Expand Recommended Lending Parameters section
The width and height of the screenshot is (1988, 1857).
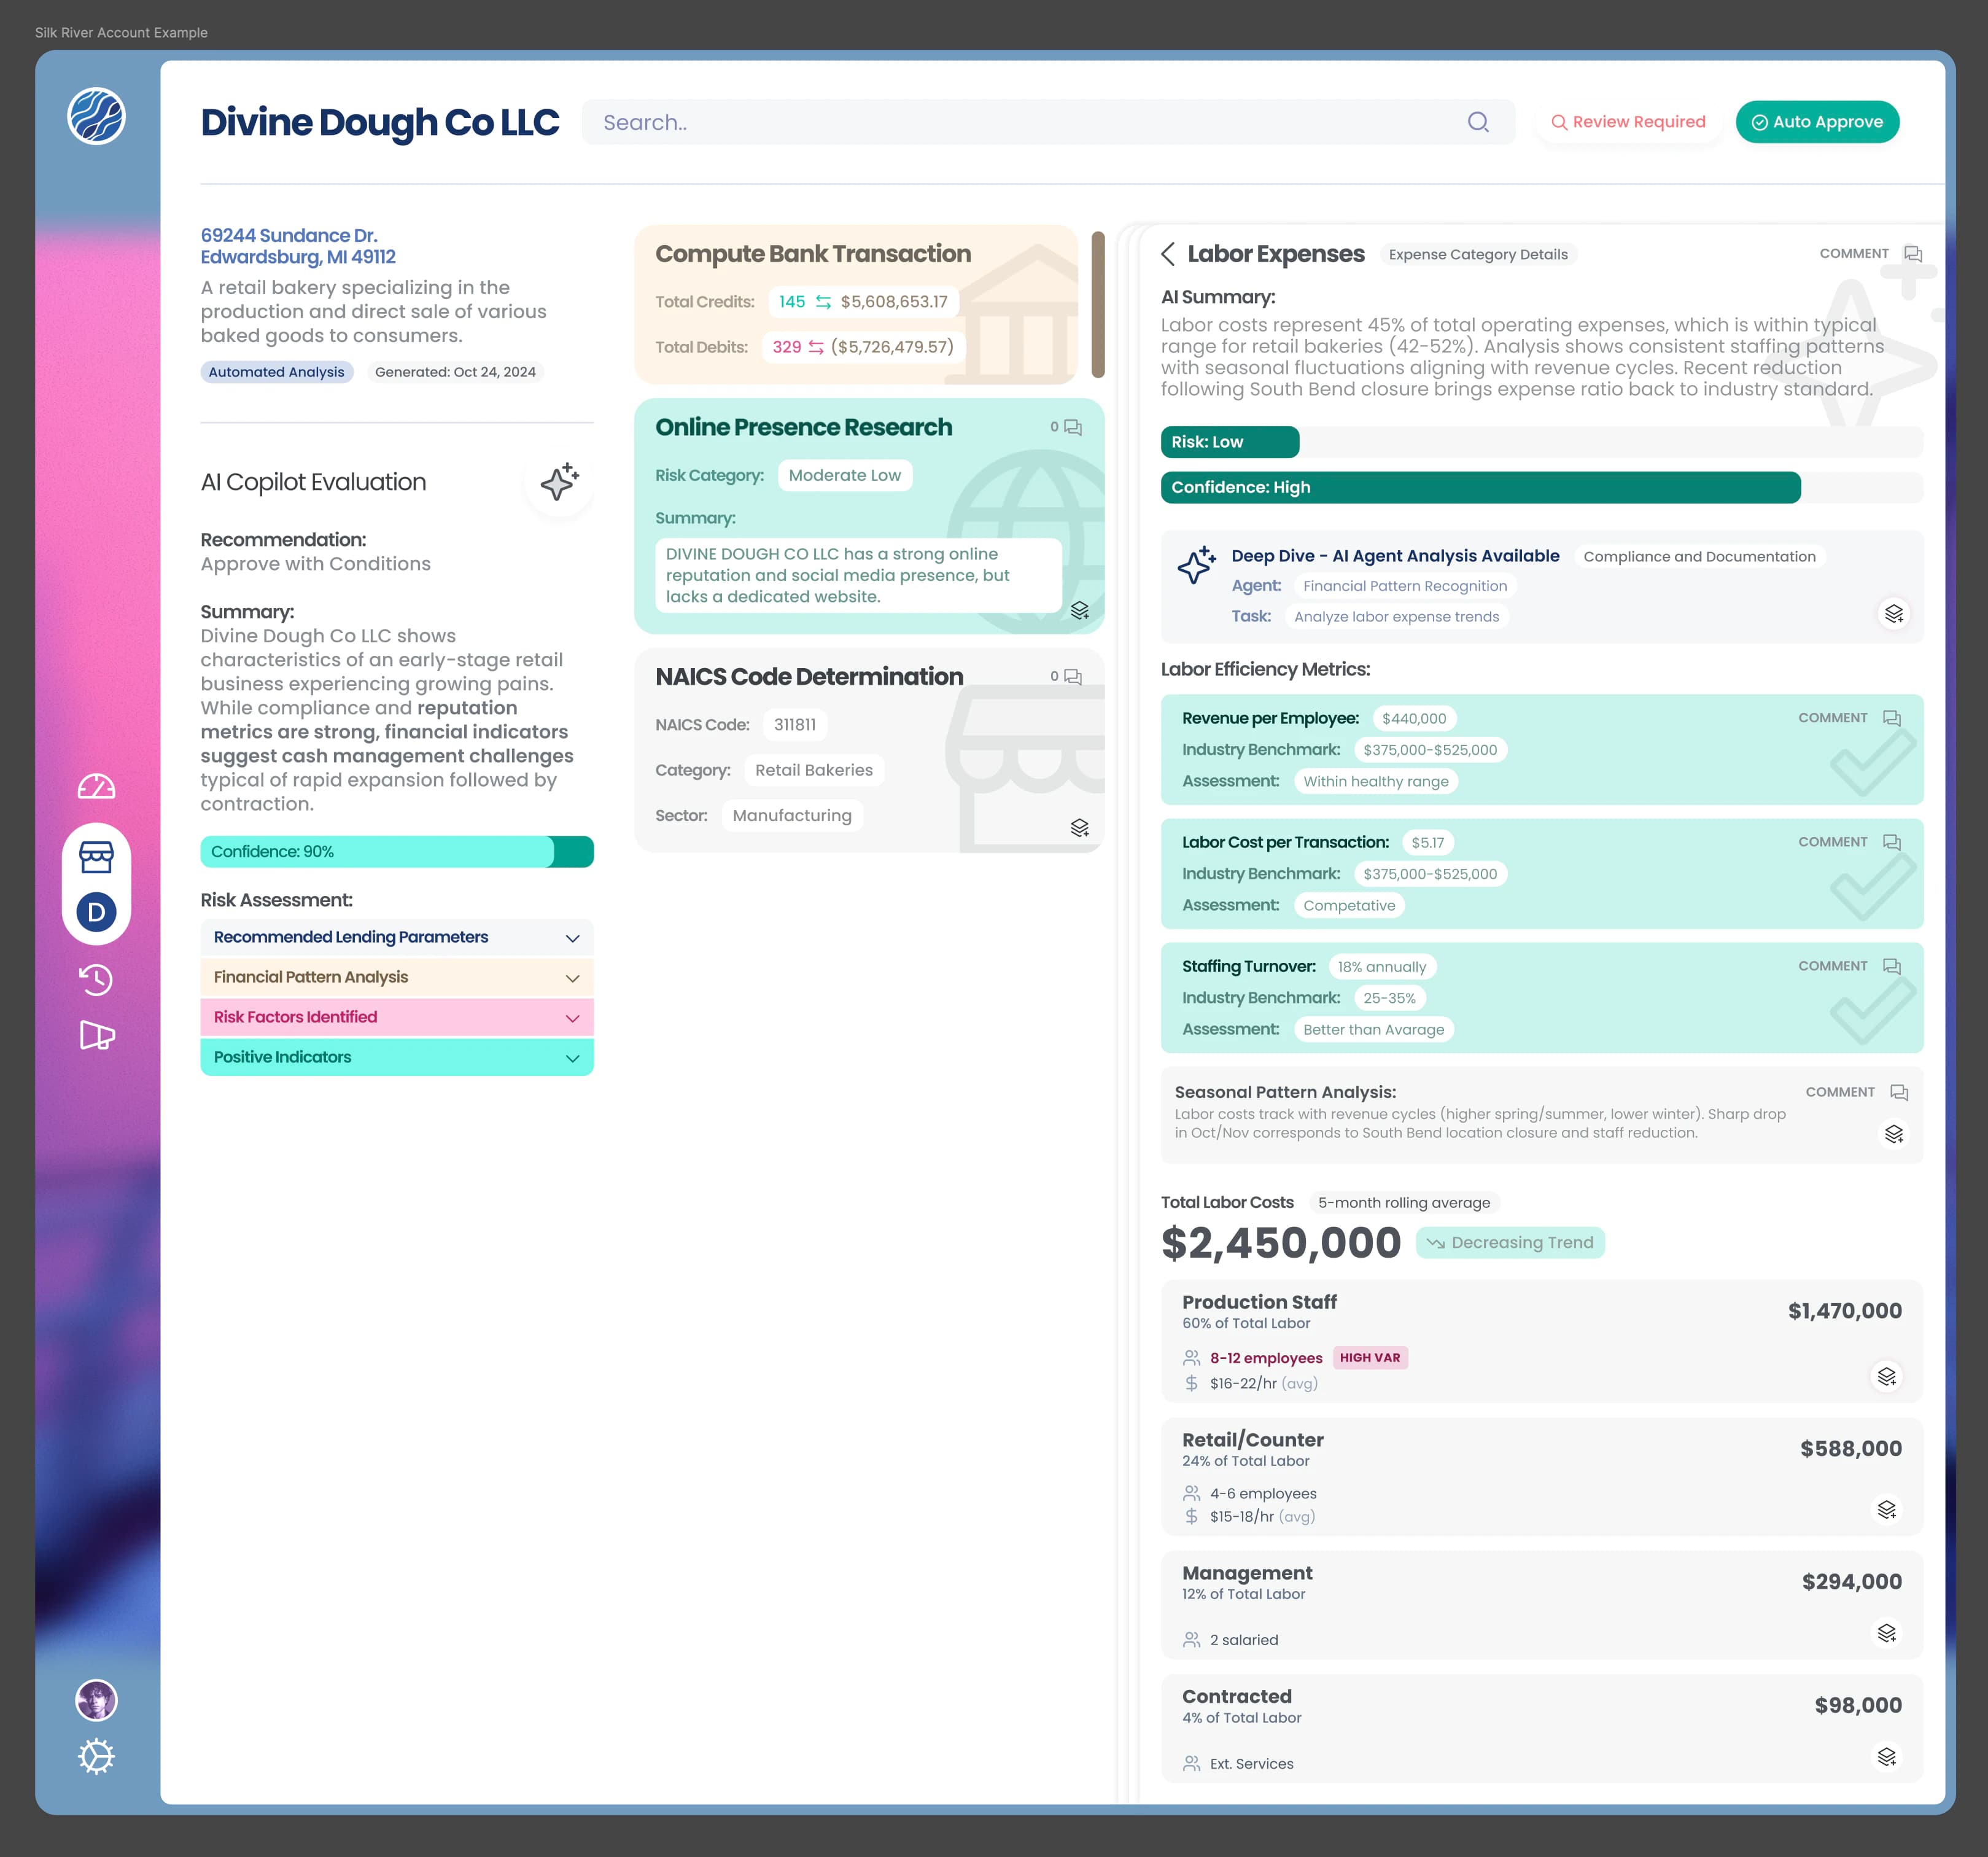point(397,938)
